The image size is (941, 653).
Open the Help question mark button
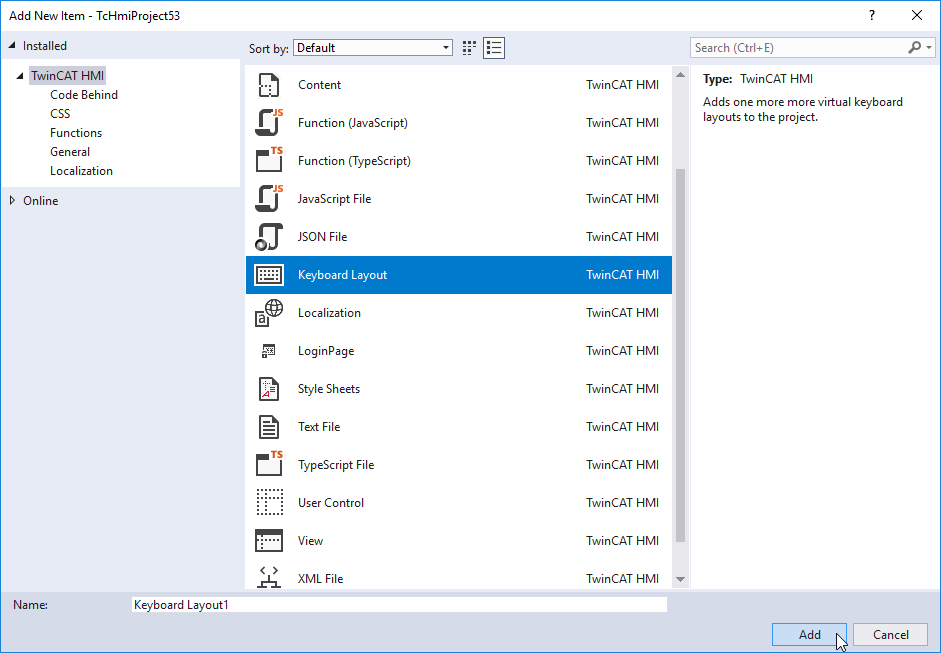[871, 16]
